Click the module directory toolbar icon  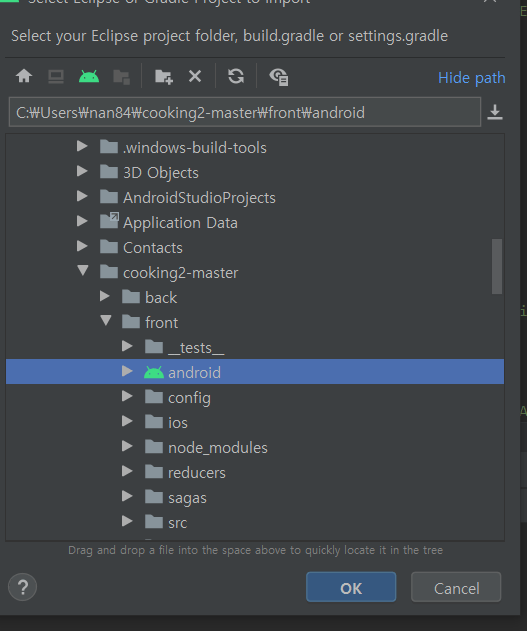[121, 76]
